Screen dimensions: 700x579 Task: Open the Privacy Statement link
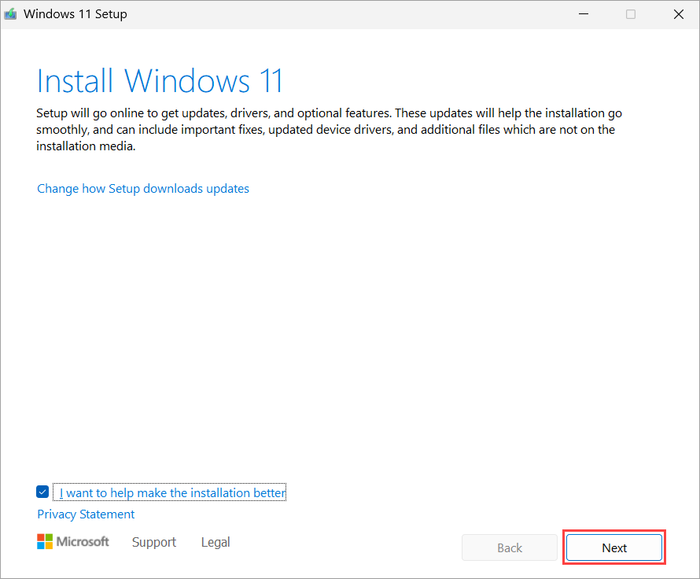tap(86, 514)
